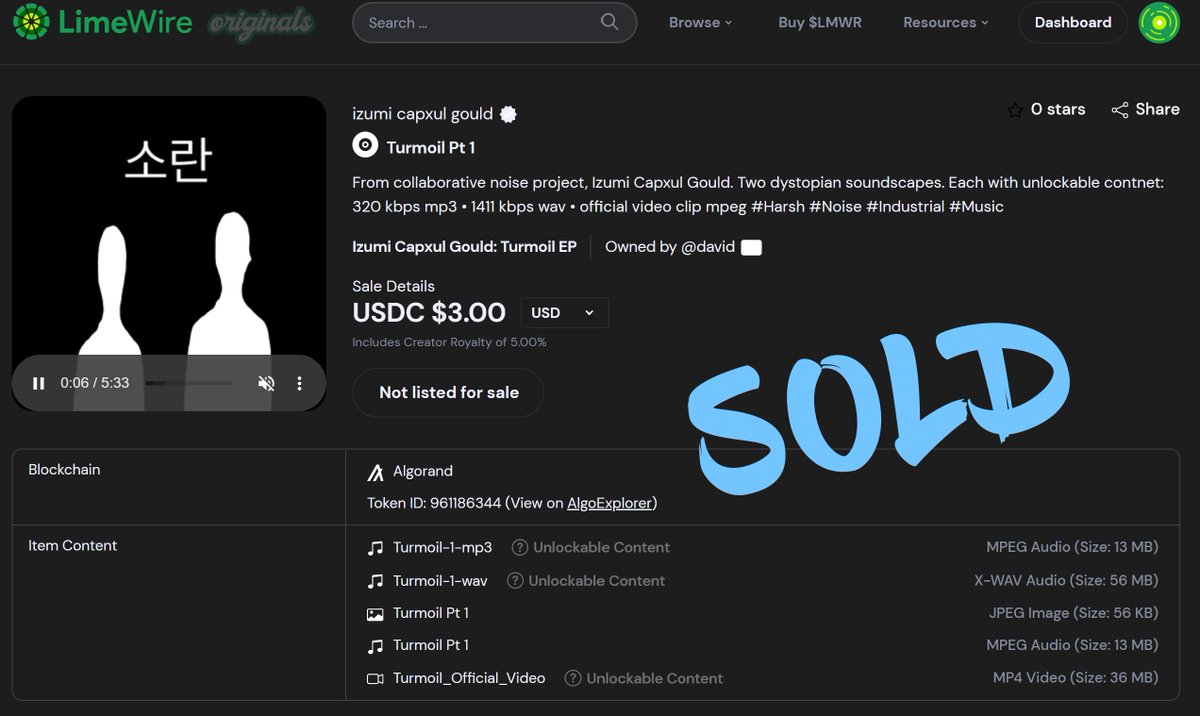This screenshot has height=716, width=1200.
Task: Open izumi capxul gould creator profile
Action: [x=423, y=114]
